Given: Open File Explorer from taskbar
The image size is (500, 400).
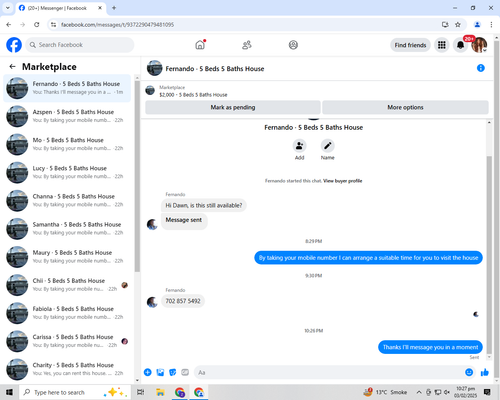Looking at the screenshot, I should [x=160, y=392].
